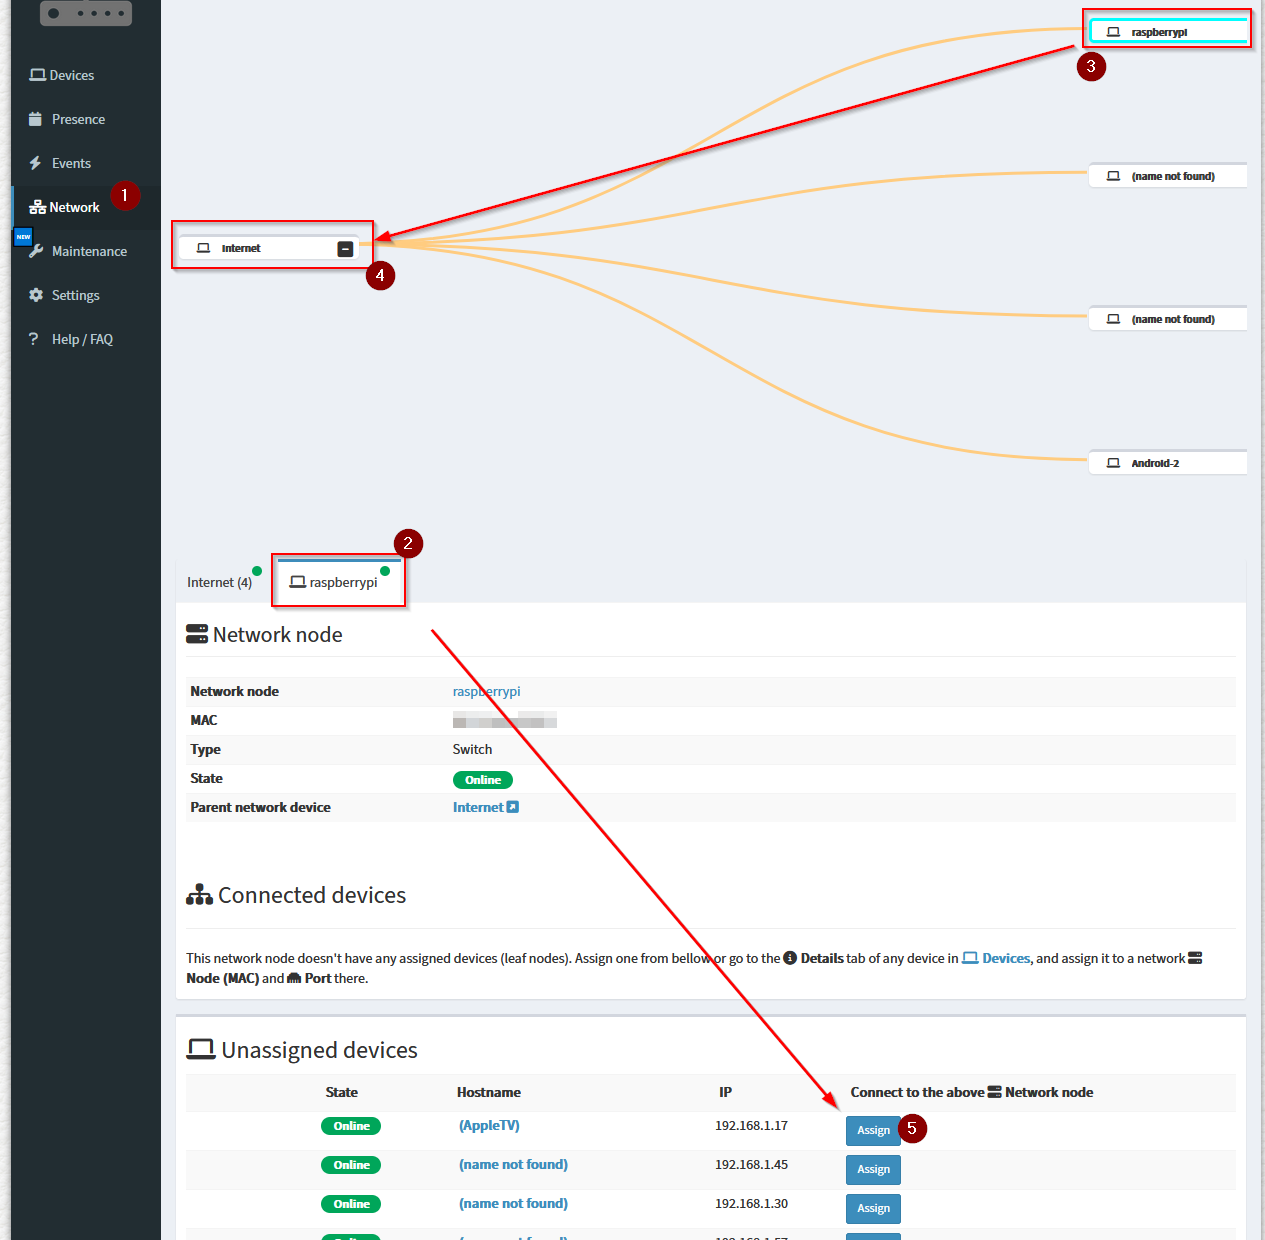Open the Presence calendar icon
Viewport: 1265px width, 1240px height.
pyautogui.click(x=36, y=118)
